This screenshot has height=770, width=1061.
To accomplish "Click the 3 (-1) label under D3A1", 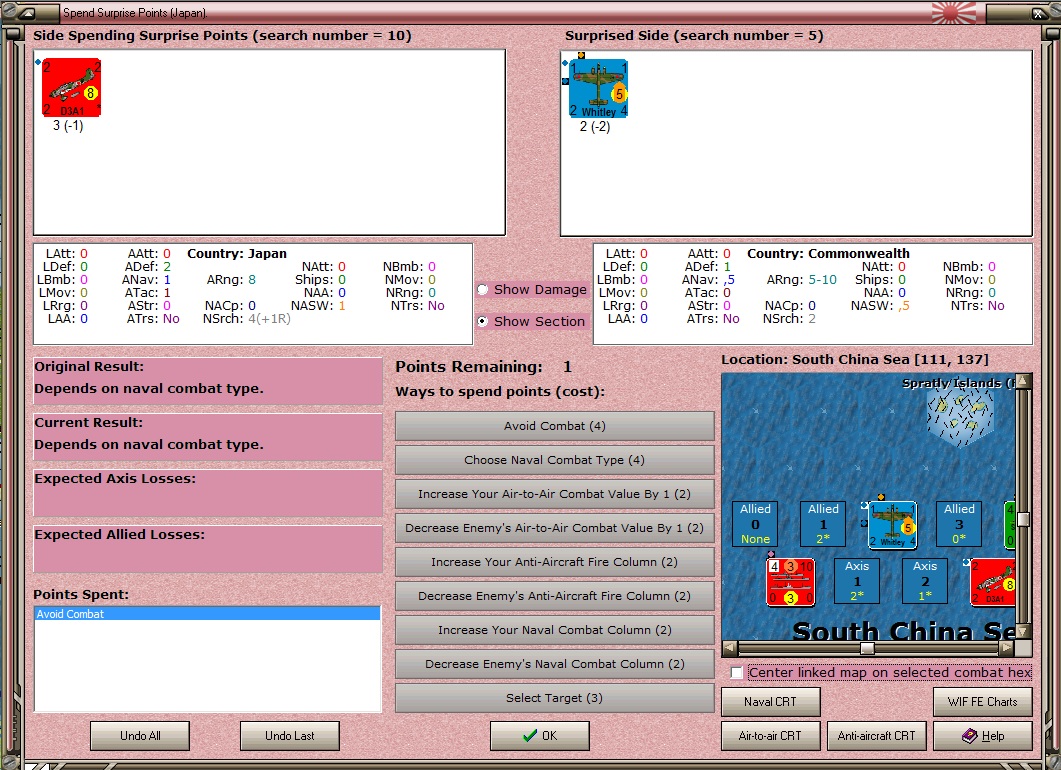I will 68,126.
